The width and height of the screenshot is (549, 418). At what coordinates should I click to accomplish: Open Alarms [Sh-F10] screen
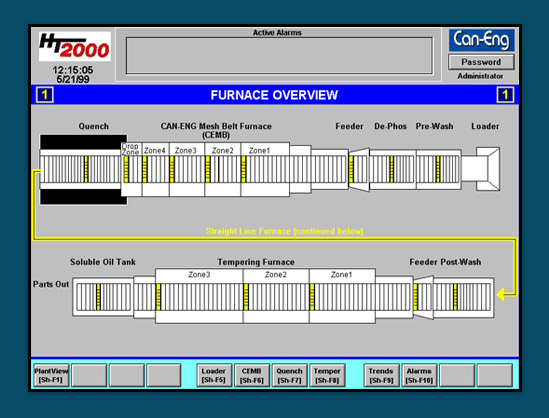(419, 375)
